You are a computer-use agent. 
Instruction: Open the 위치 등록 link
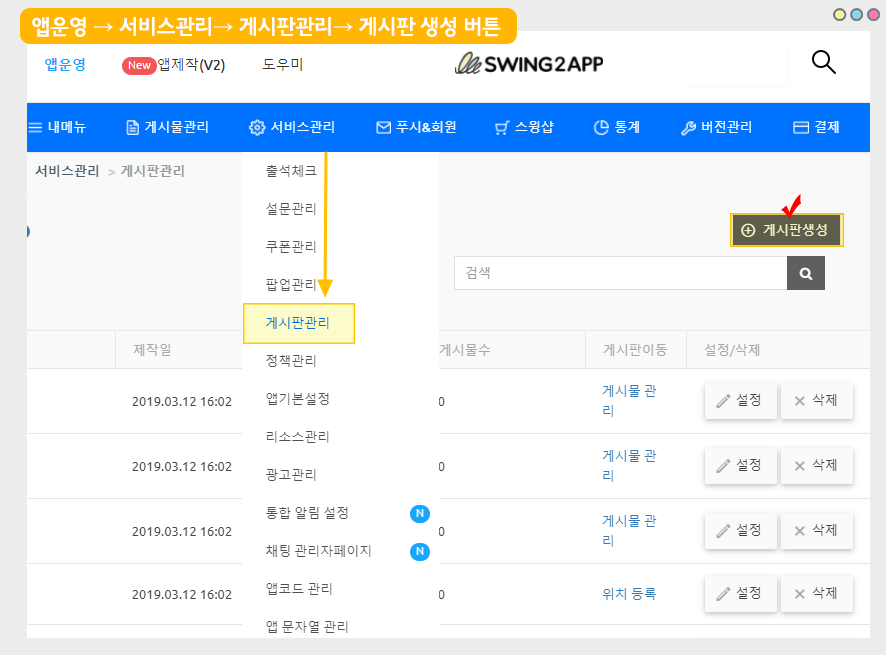[x=629, y=593]
